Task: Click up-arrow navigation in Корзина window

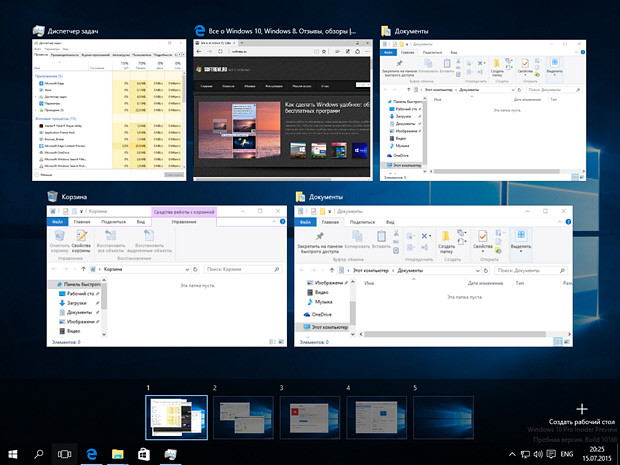Action: pos(83,269)
